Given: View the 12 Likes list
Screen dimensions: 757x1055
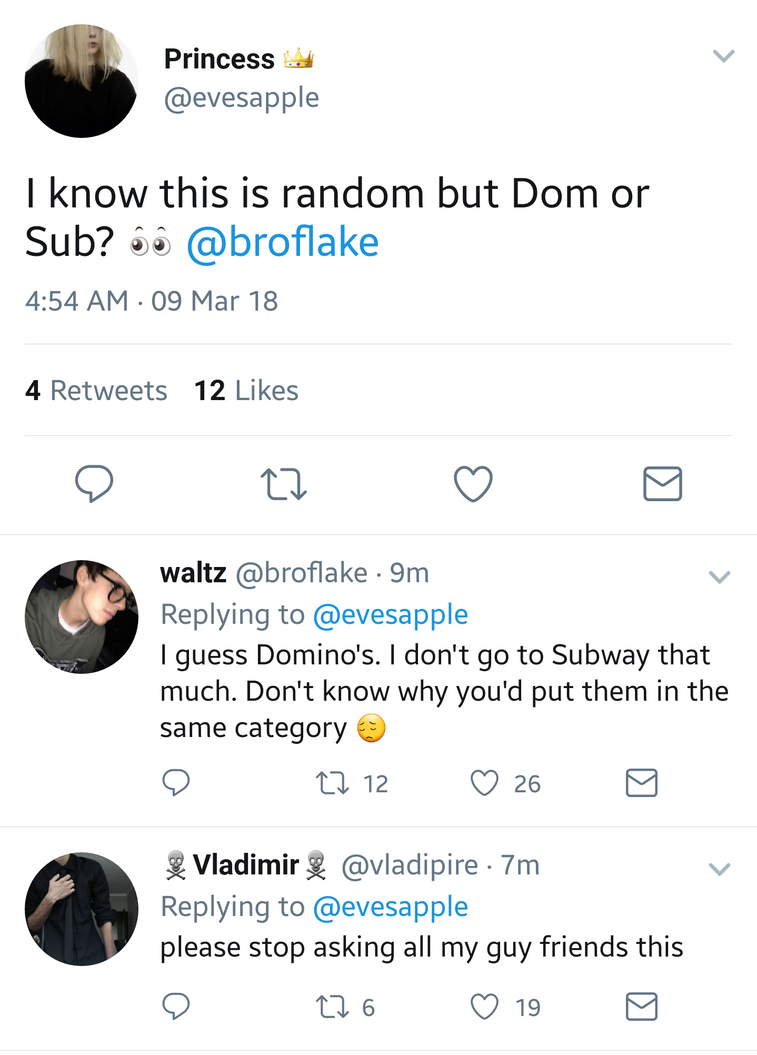Looking at the screenshot, I should (246, 390).
